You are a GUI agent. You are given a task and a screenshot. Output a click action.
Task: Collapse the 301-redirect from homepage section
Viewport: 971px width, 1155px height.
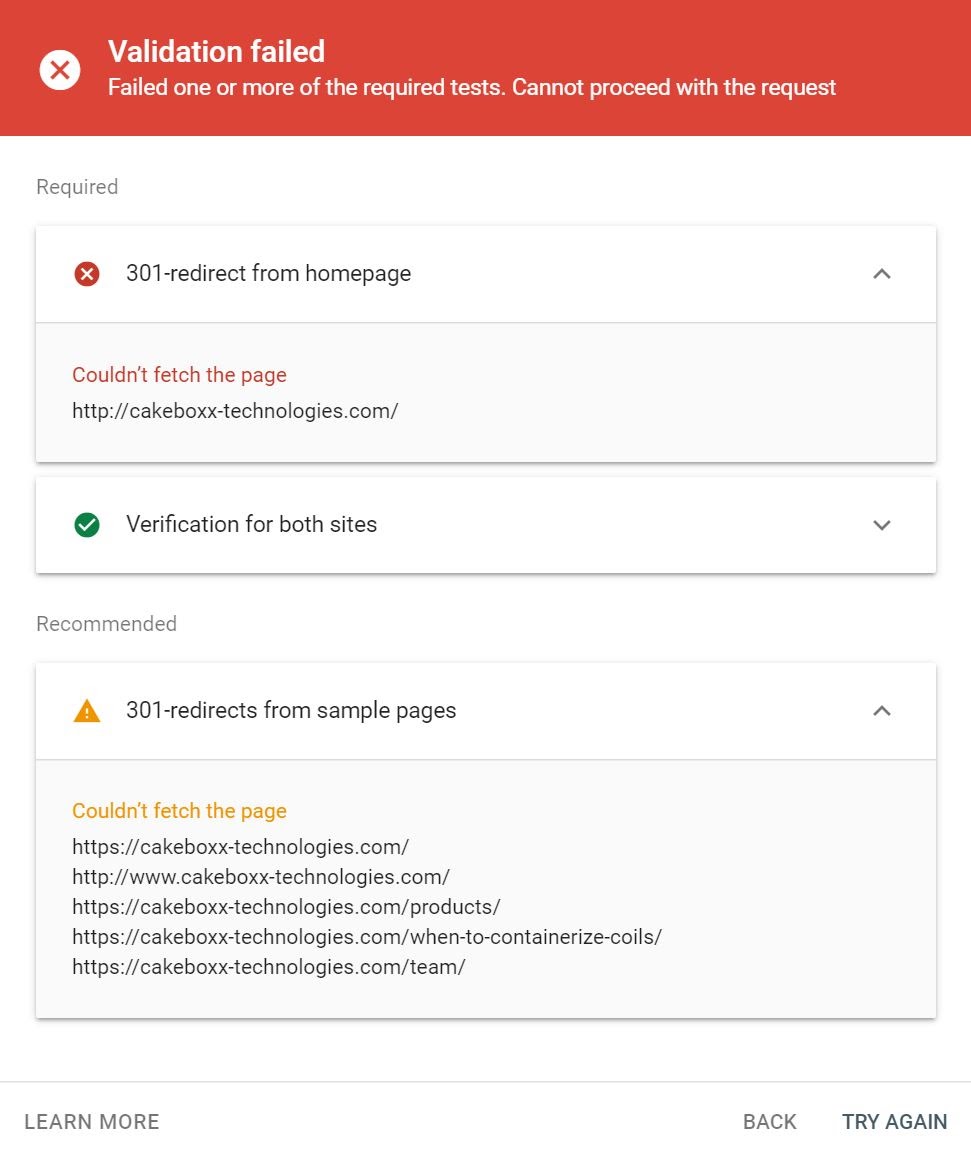881,274
